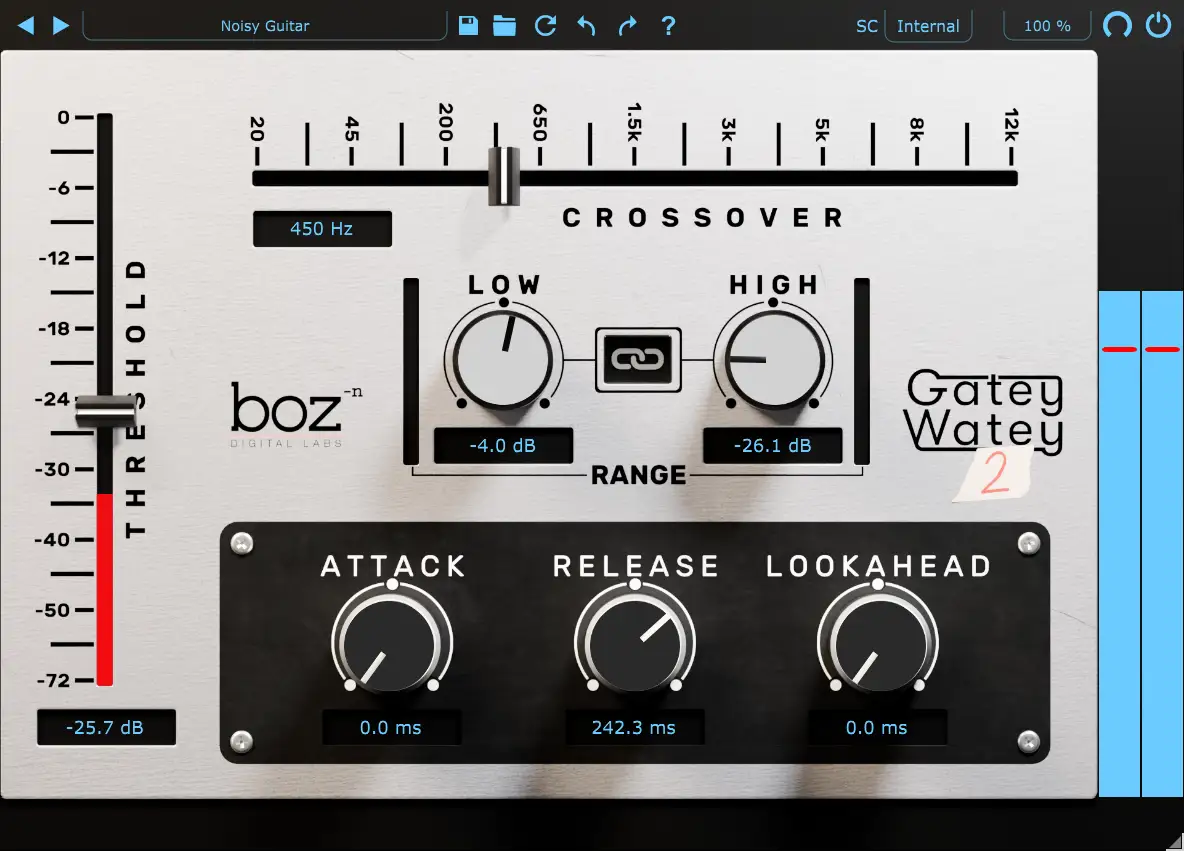Screen dimensions: 1184x851
Task: Click the 450 Hz crossover value field
Action: tap(322, 229)
